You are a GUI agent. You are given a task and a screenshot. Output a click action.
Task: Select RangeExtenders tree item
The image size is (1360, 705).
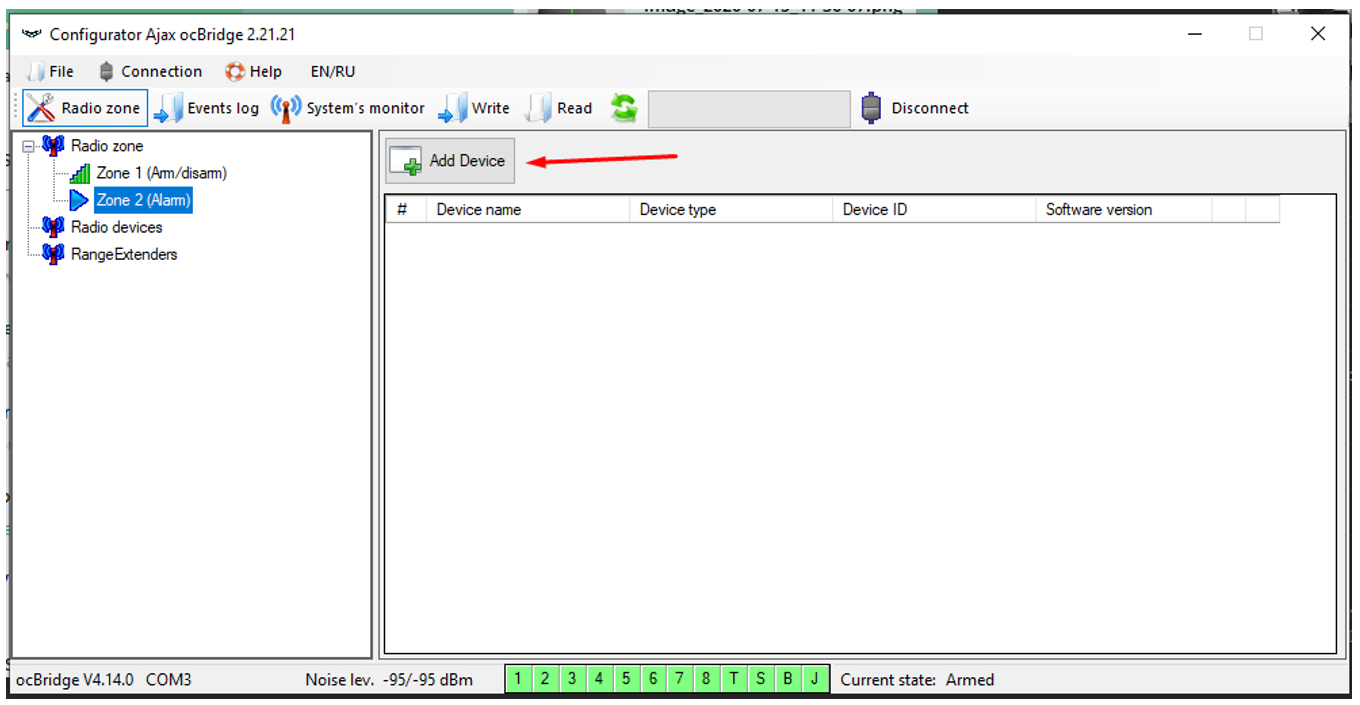(x=124, y=254)
